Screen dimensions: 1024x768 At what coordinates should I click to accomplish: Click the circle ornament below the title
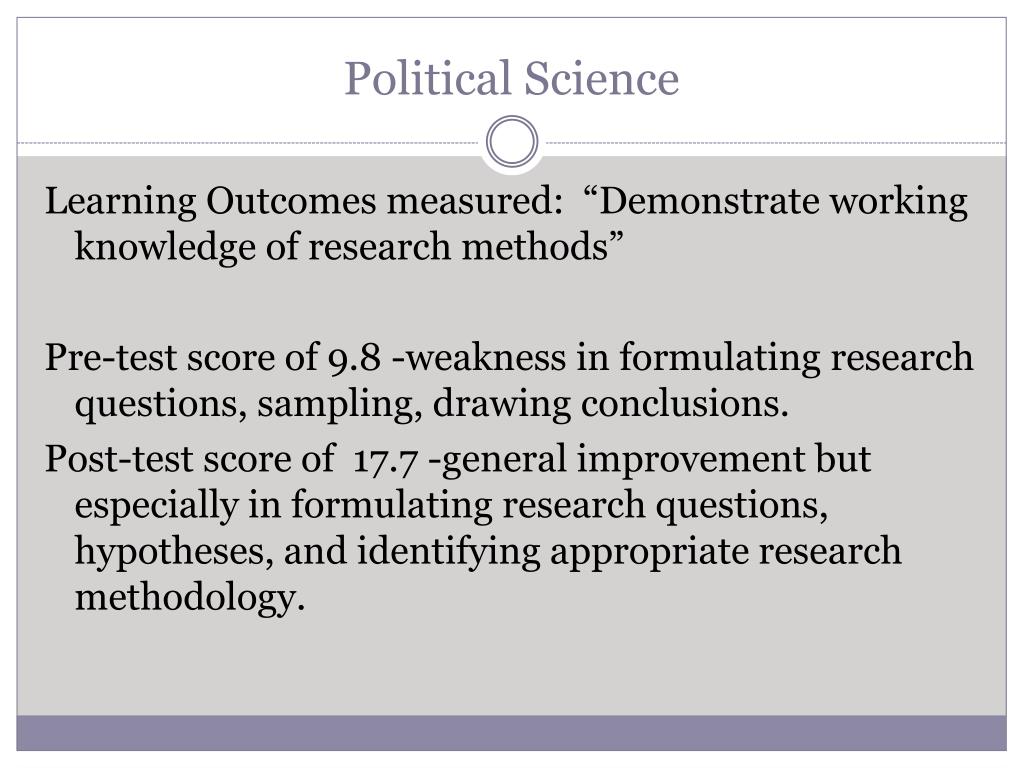(512, 141)
